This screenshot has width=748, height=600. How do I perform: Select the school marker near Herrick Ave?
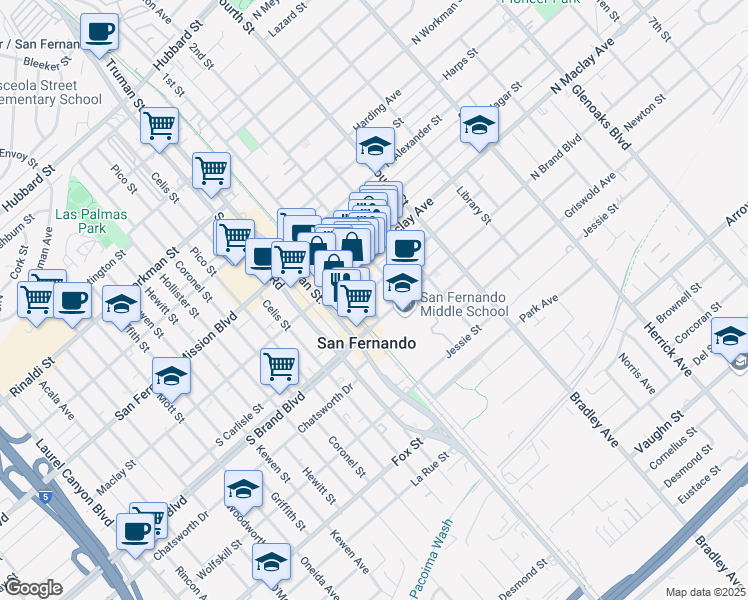730,336
